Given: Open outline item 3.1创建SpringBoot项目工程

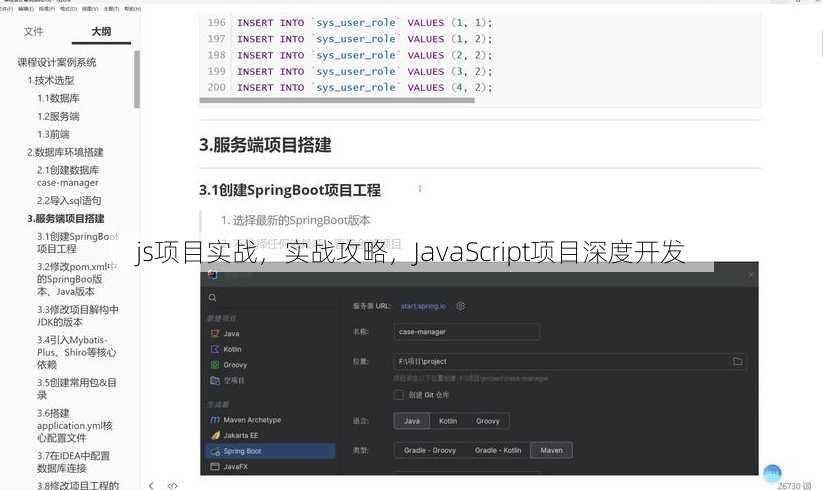Looking at the screenshot, I should 77,242.
